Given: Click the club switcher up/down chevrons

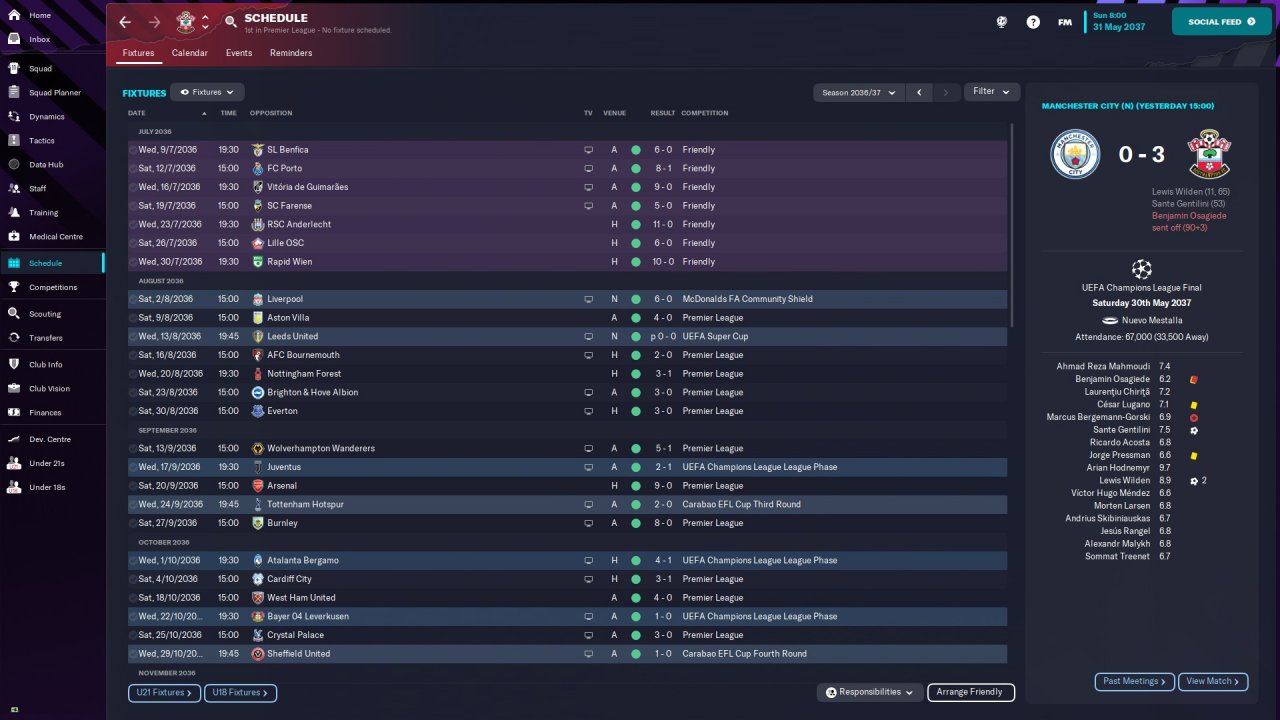Looking at the screenshot, I should point(205,22).
